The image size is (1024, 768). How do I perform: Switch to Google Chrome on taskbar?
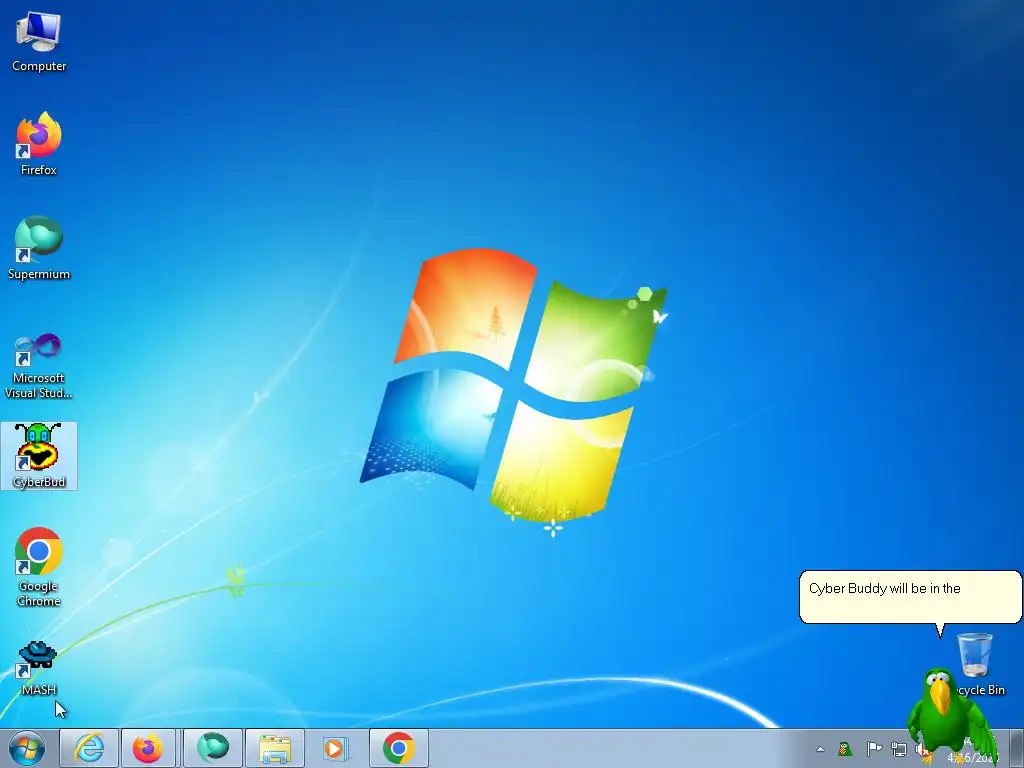[399, 748]
